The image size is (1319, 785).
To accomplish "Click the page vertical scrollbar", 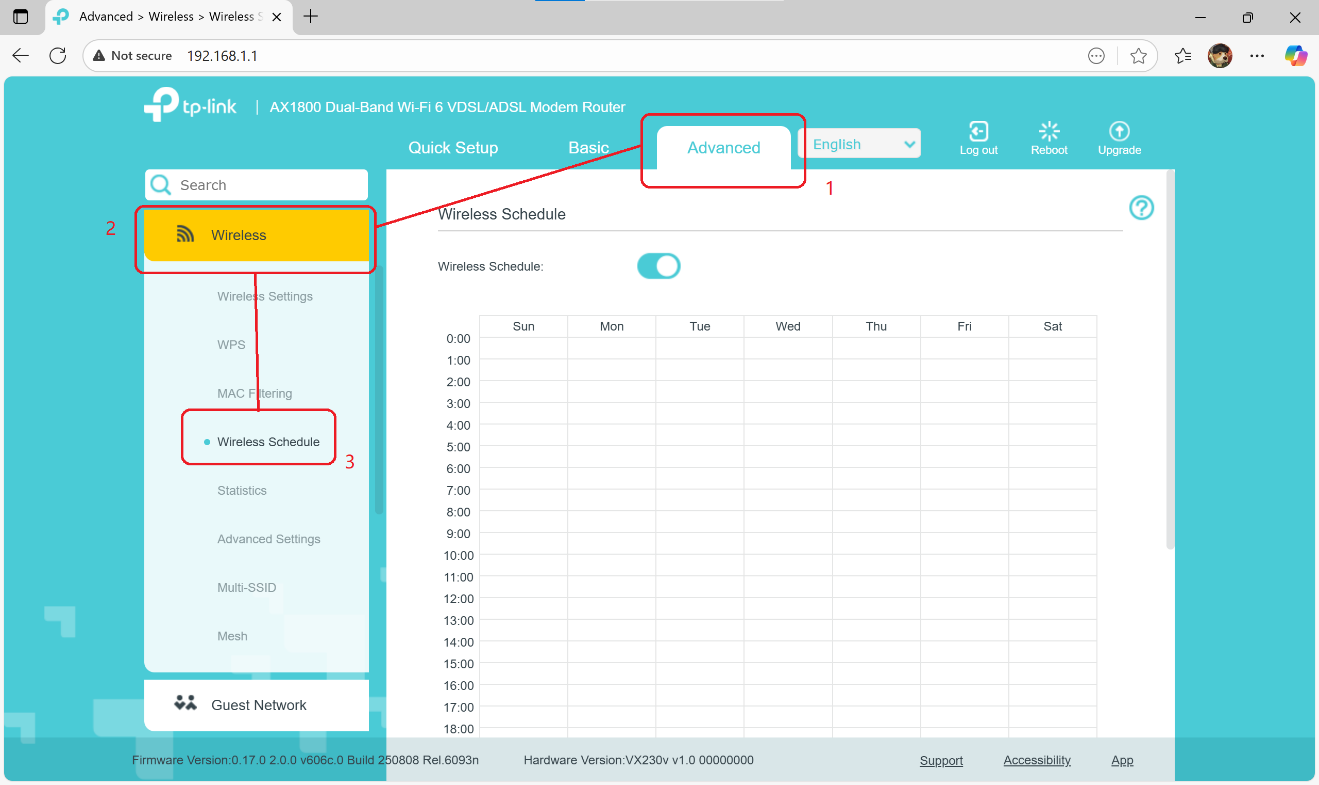I will [x=1170, y=360].
